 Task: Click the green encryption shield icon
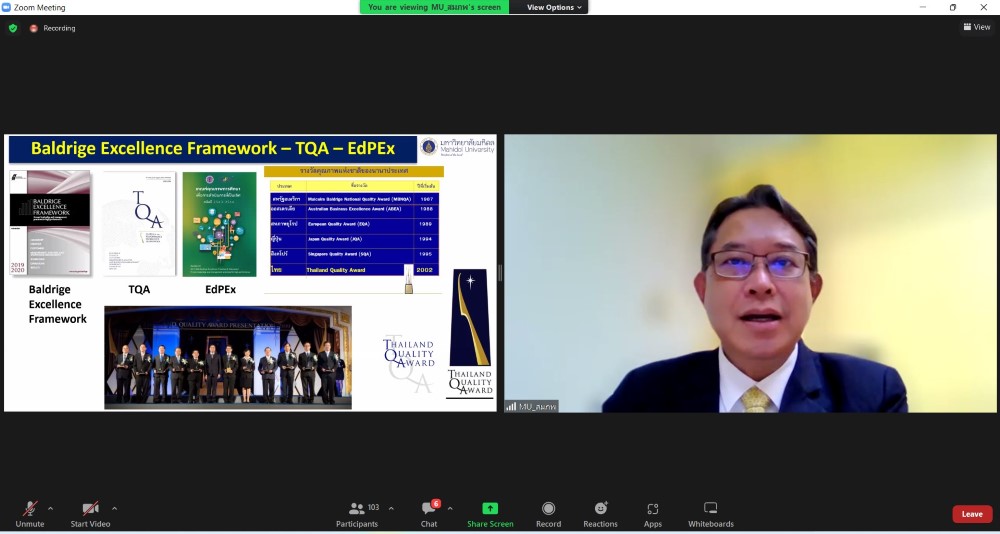click(13, 28)
